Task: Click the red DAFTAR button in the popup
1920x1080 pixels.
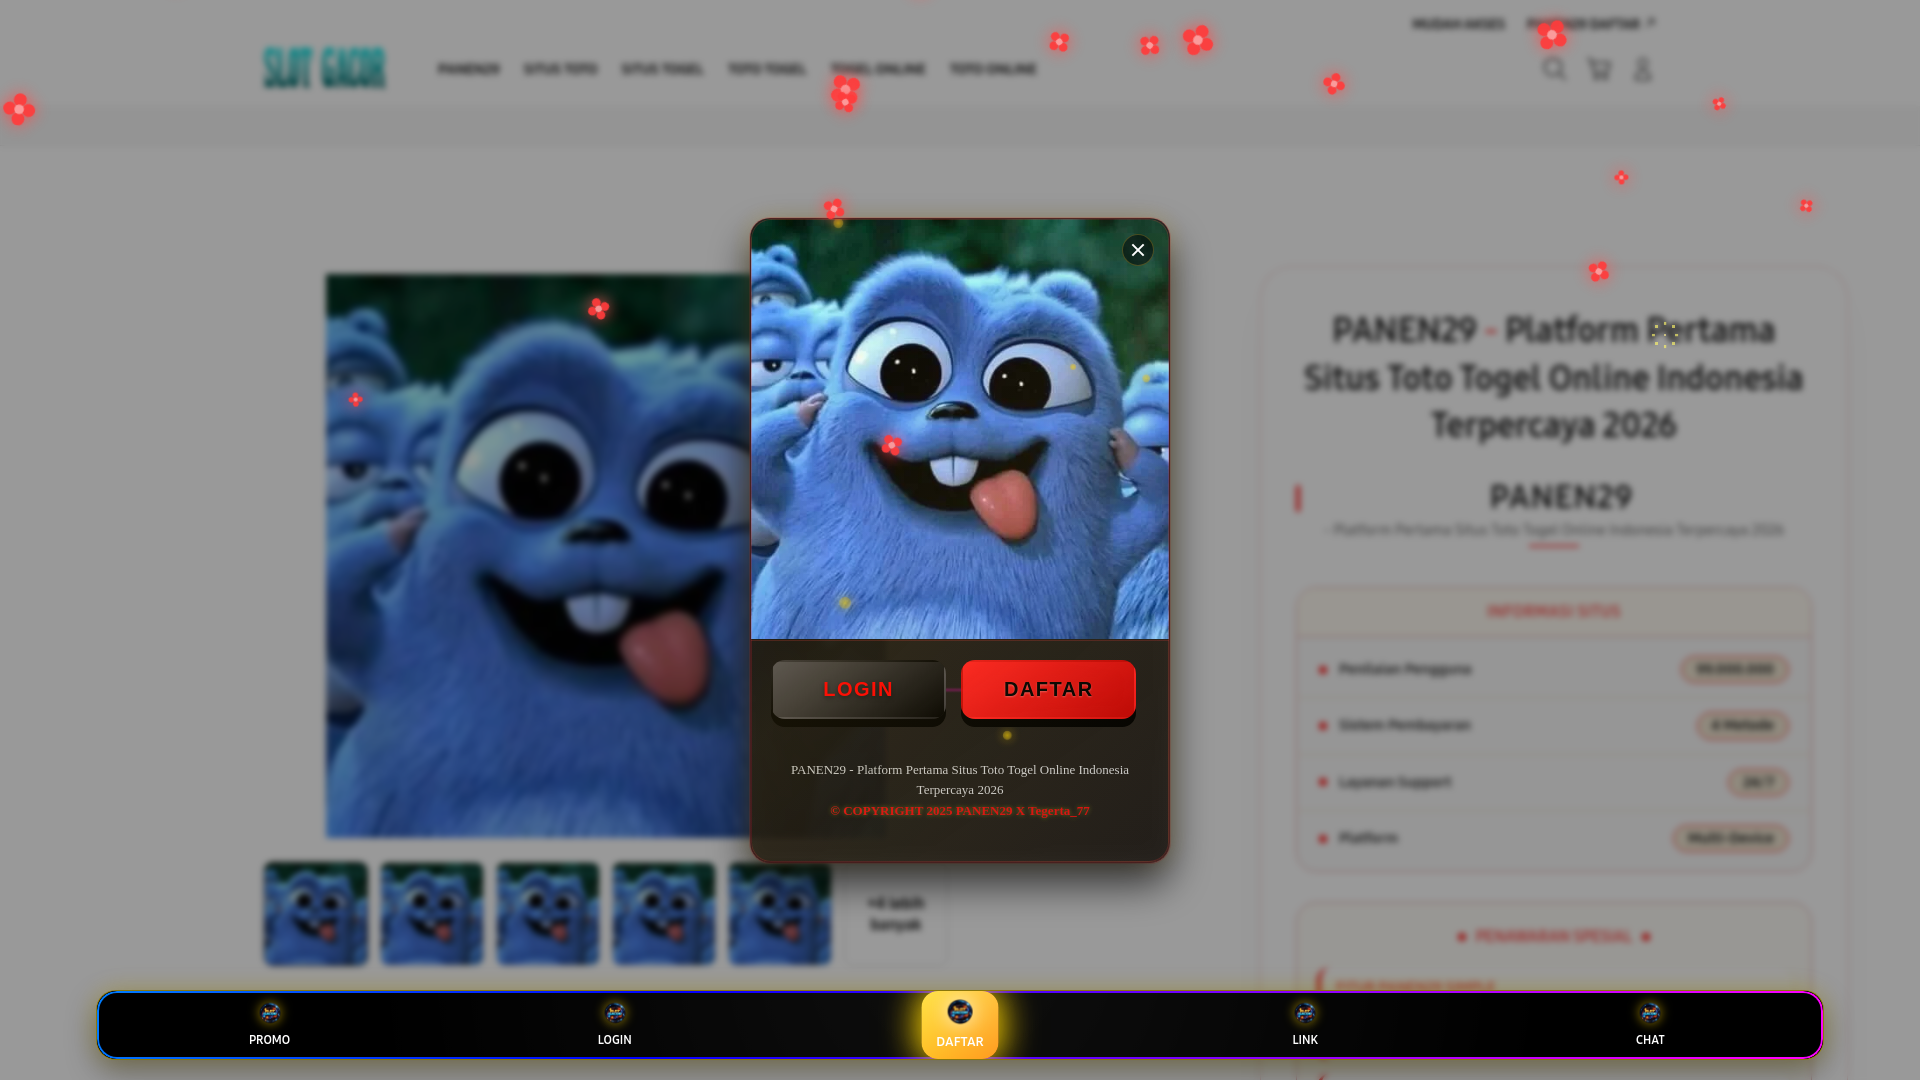Action: [1048, 690]
